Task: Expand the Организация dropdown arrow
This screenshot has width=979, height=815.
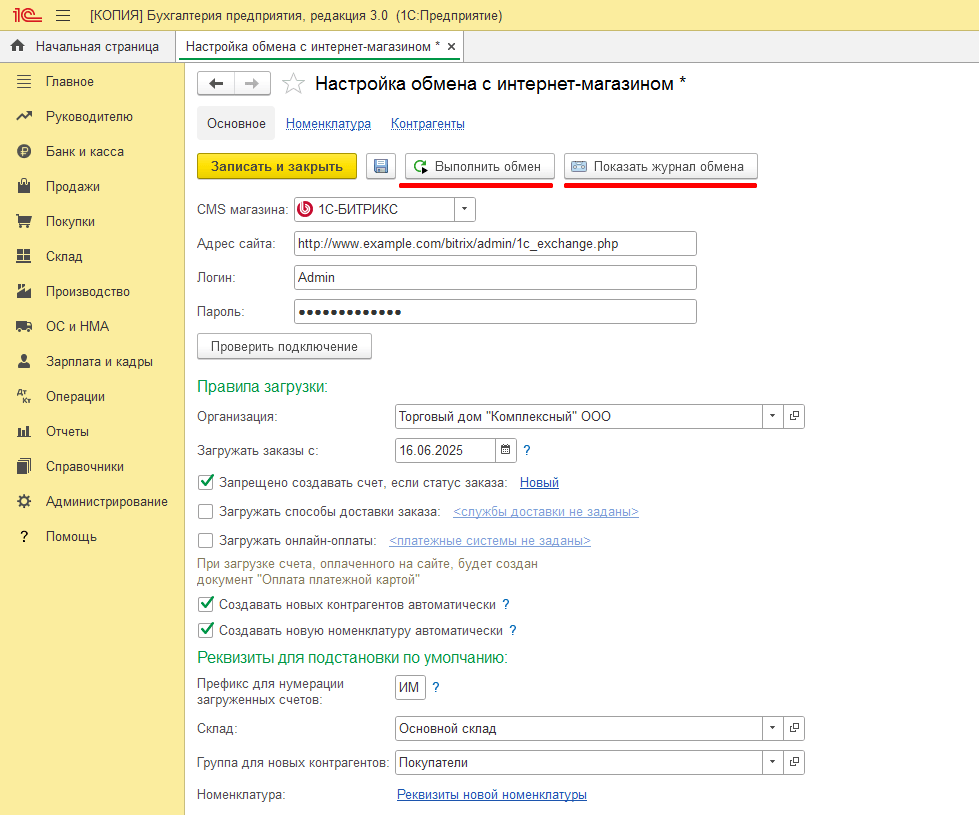Action: tap(772, 416)
